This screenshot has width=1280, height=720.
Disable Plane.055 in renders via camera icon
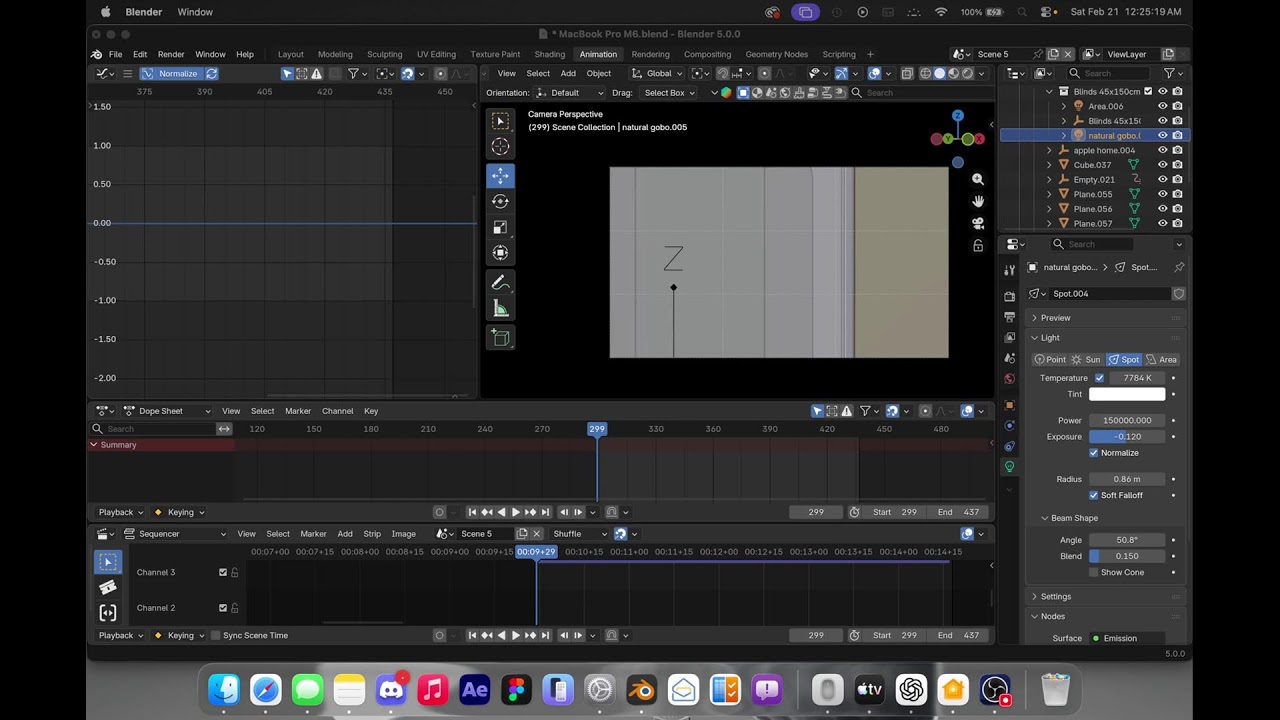[1177, 194]
